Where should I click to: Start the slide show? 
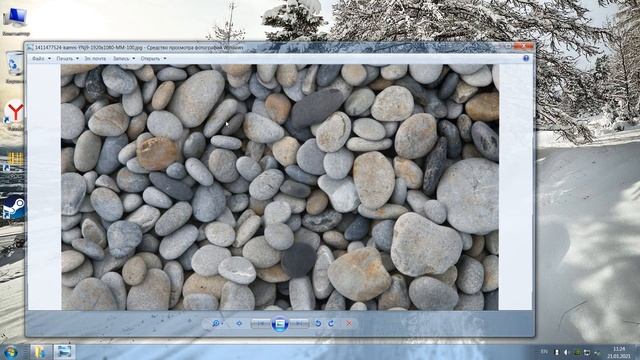click(280, 324)
